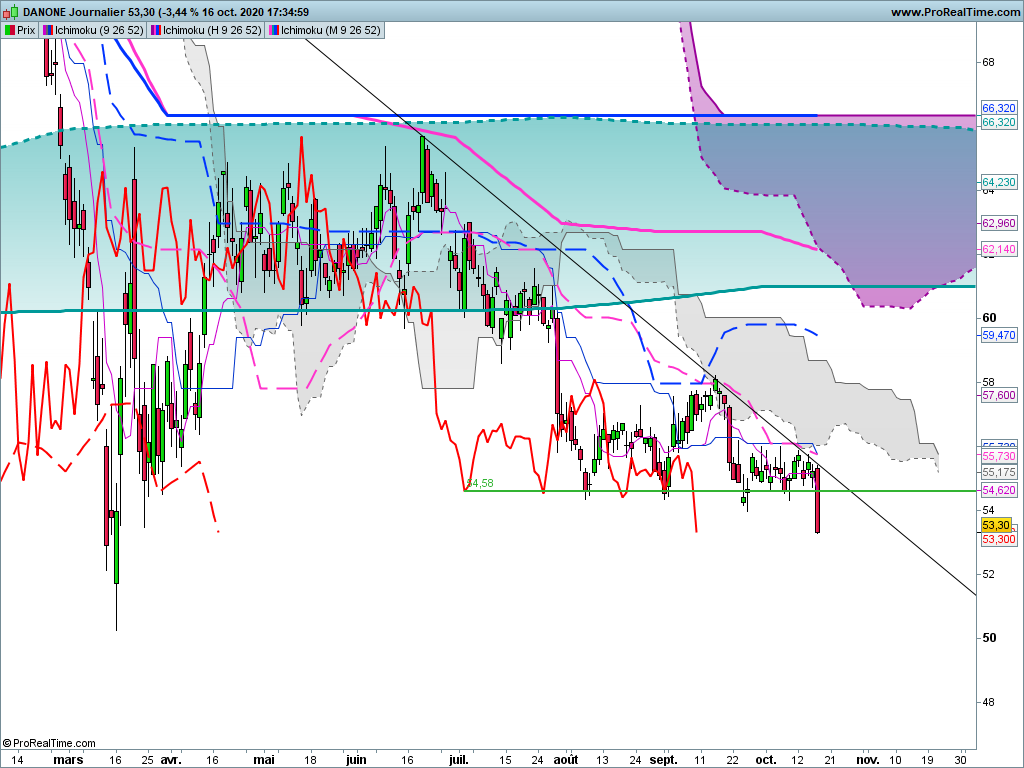Open Ichimoku (H 9 26 52) indicator settings

[x=212, y=30]
